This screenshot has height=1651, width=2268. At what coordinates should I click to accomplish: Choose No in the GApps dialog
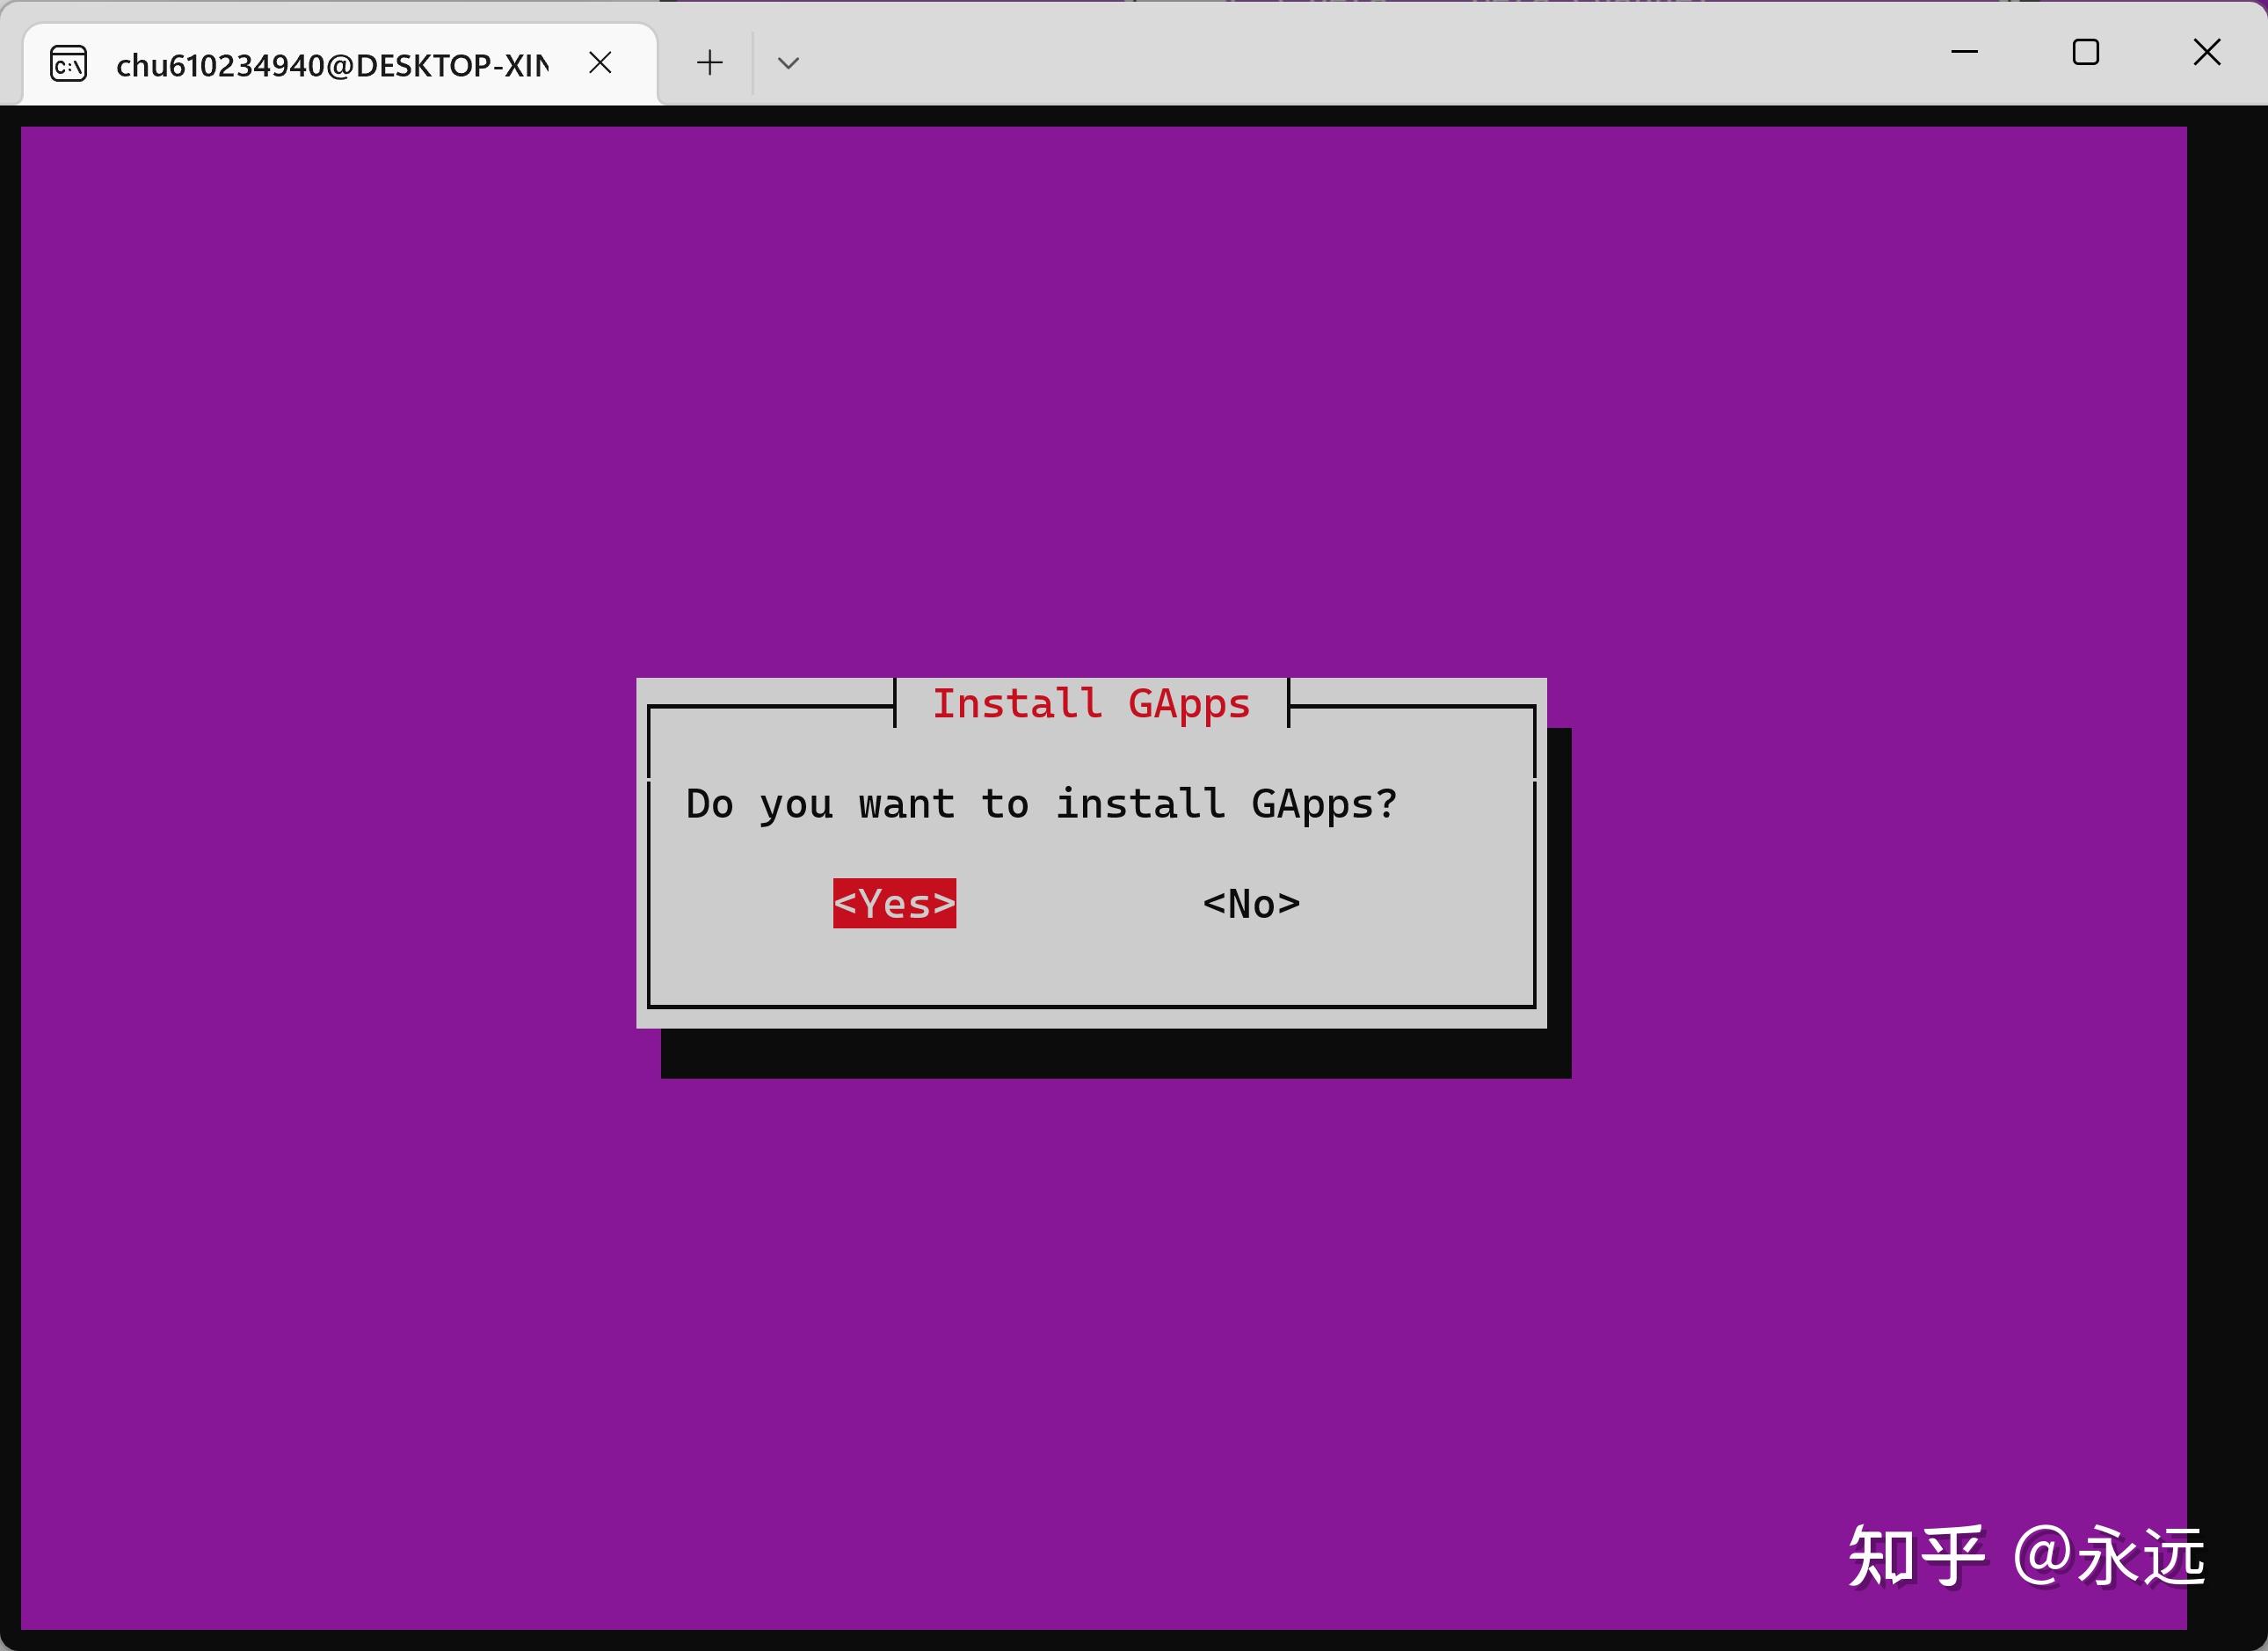point(1250,903)
